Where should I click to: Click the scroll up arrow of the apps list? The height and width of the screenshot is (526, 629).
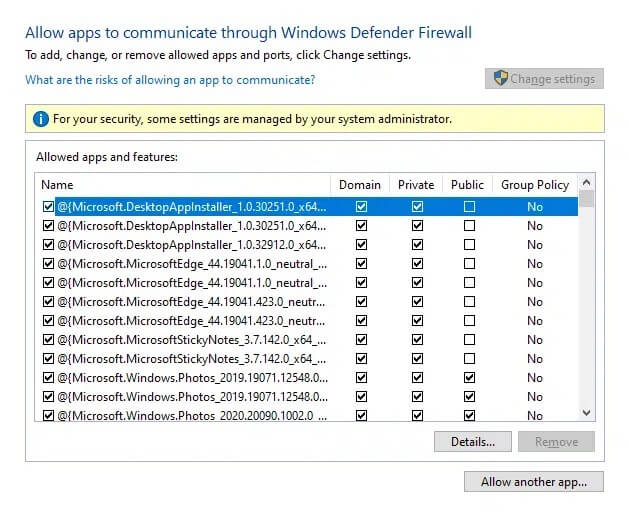586,183
